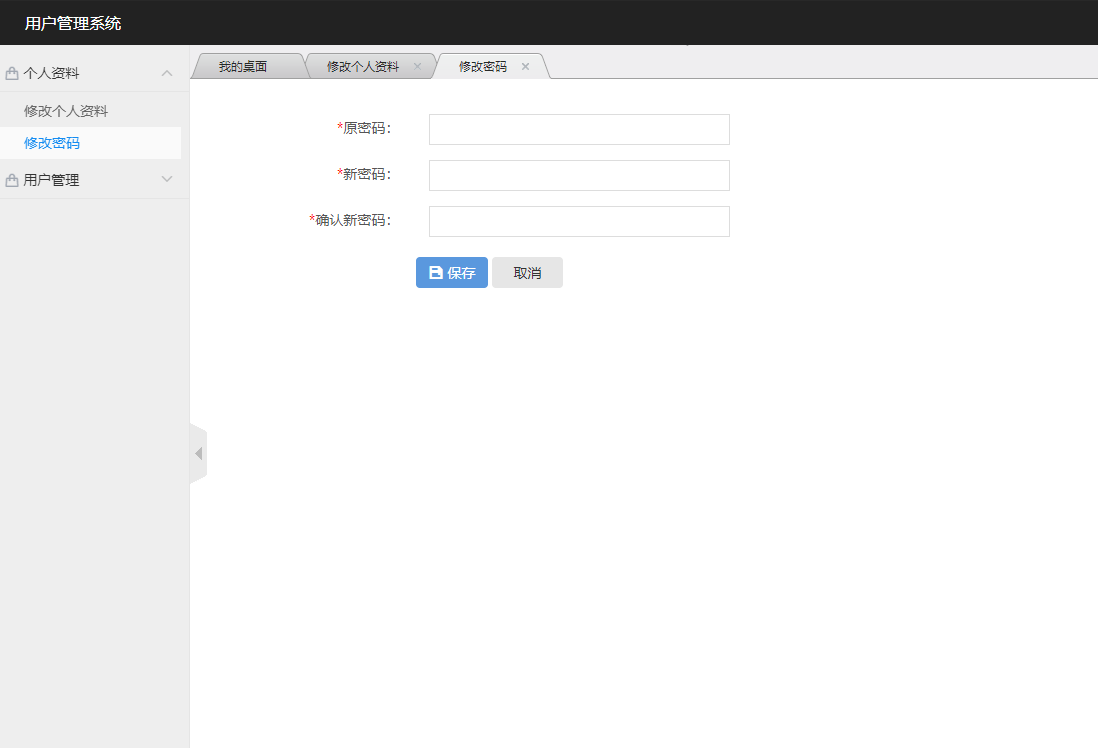This screenshot has height=748, width=1098.
Task: Click the 原密码 input field
Action: pos(578,128)
